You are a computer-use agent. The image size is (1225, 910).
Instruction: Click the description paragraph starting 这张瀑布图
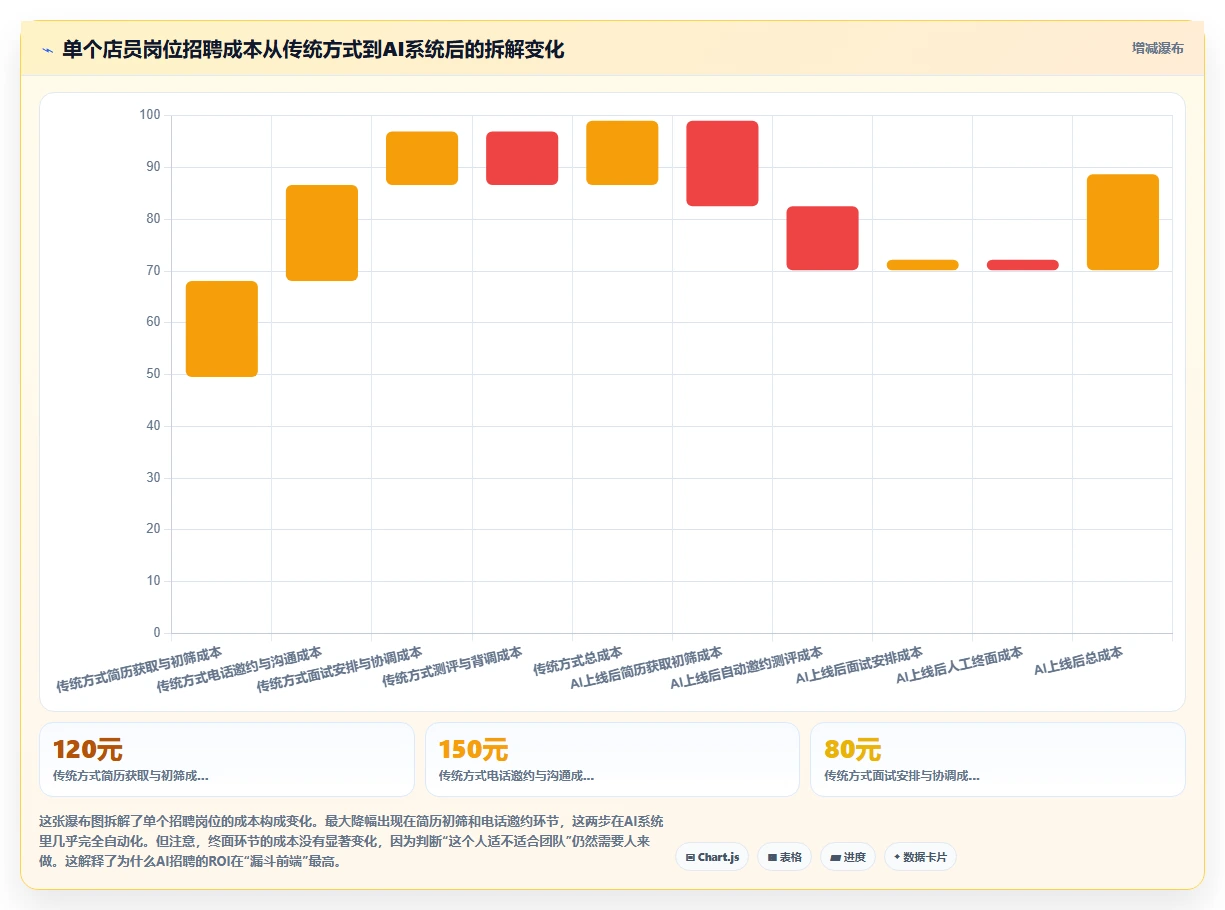[x=351, y=840]
